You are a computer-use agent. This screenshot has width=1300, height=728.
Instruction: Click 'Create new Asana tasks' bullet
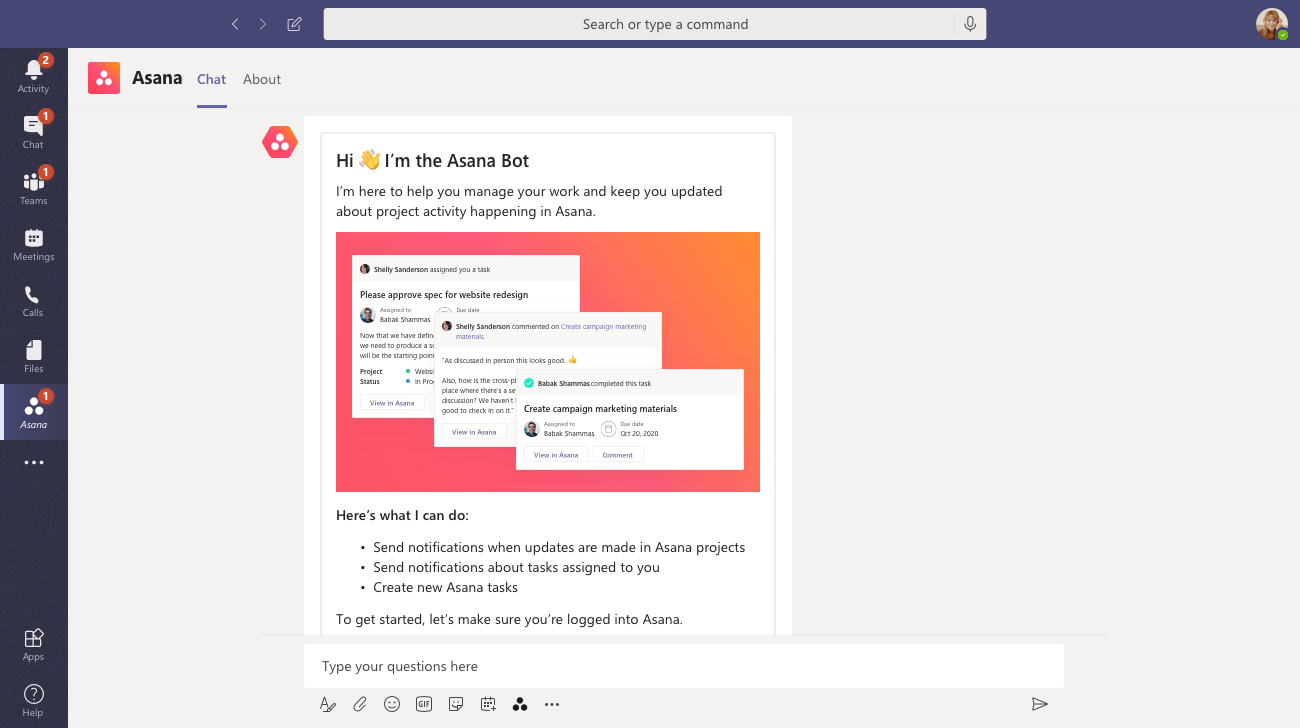pos(446,587)
